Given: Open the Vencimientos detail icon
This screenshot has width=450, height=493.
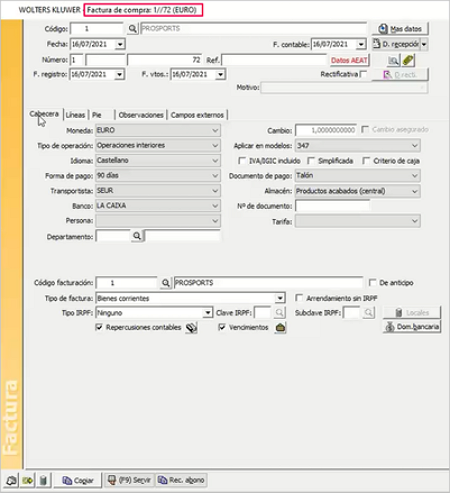Looking at the screenshot, I should [x=280, y=328].
